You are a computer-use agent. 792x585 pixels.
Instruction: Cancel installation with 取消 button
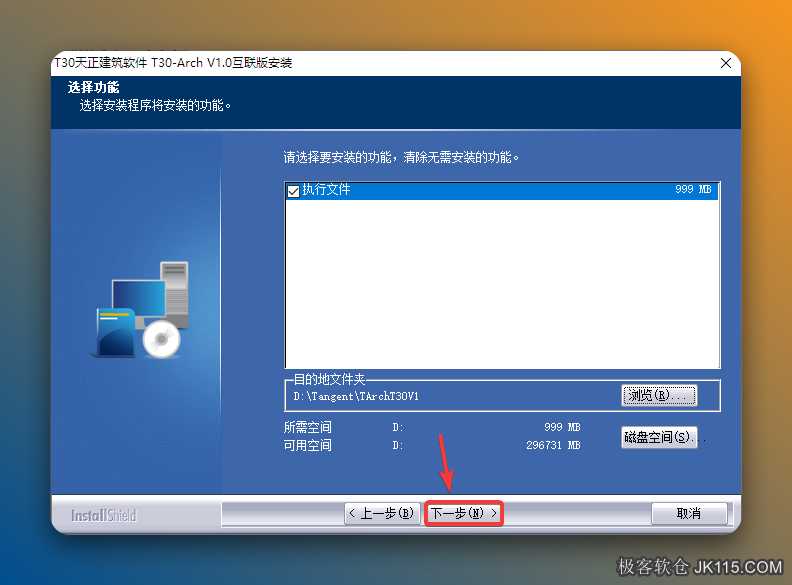689,513
